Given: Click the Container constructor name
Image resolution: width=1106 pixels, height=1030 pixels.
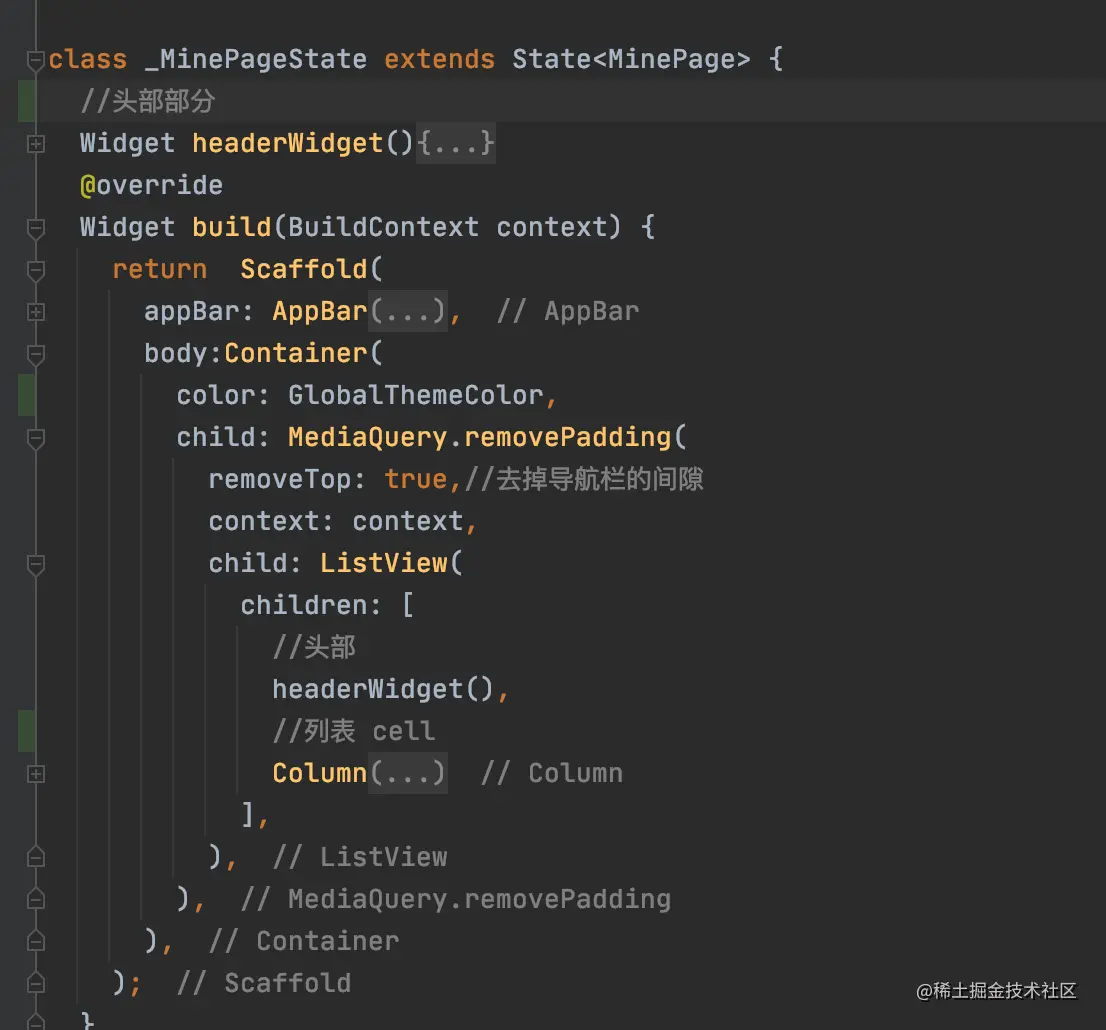Looking at the screenshot, I should pyautogui.click(x=296, y=353).
